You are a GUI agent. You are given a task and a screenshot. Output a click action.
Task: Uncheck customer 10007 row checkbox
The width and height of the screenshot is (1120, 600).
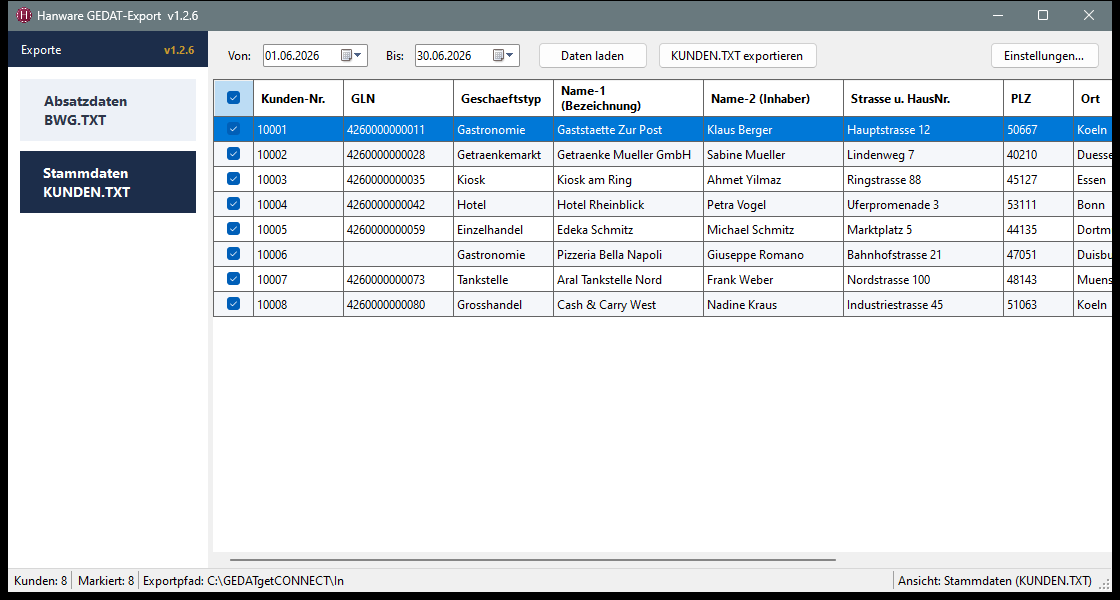[x=234, y=279]
